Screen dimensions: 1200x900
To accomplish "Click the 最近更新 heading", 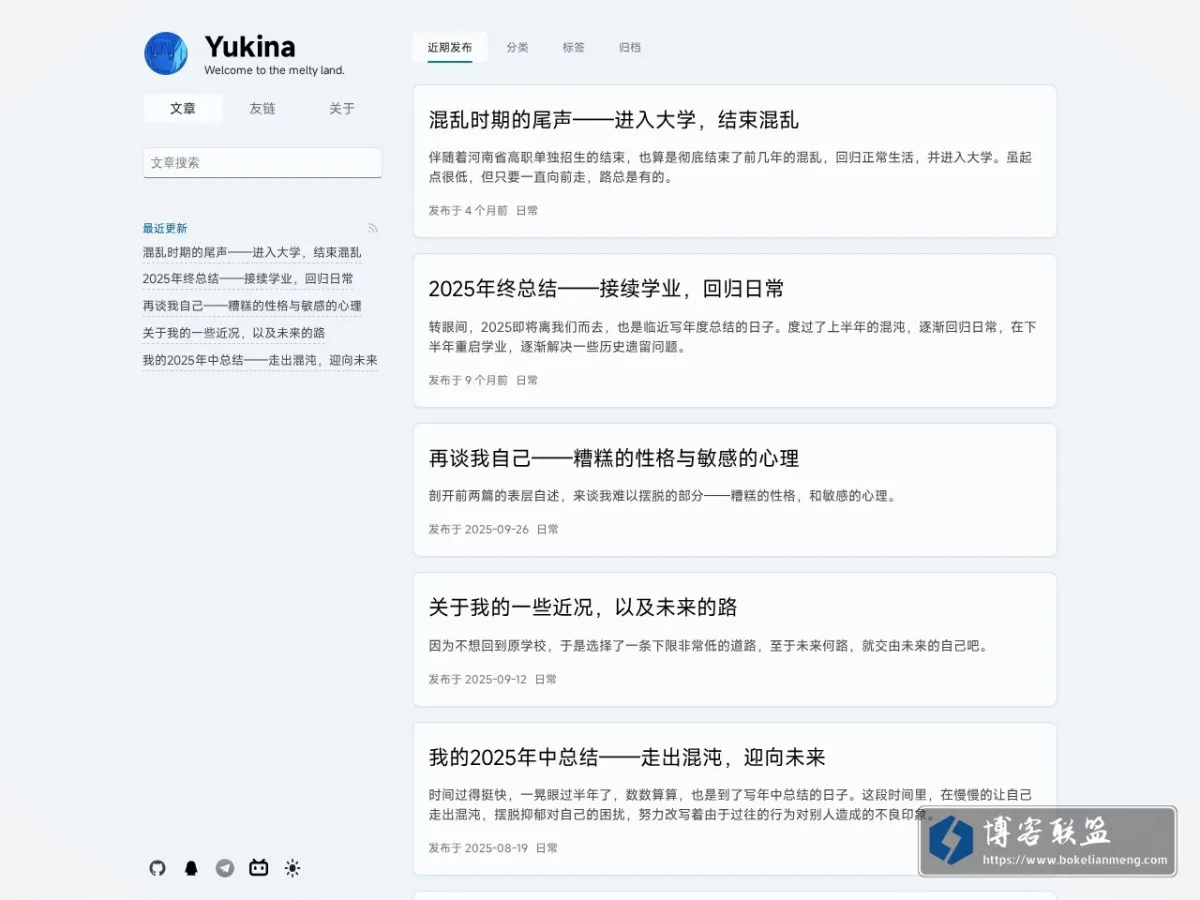I will tap(165, 228).
